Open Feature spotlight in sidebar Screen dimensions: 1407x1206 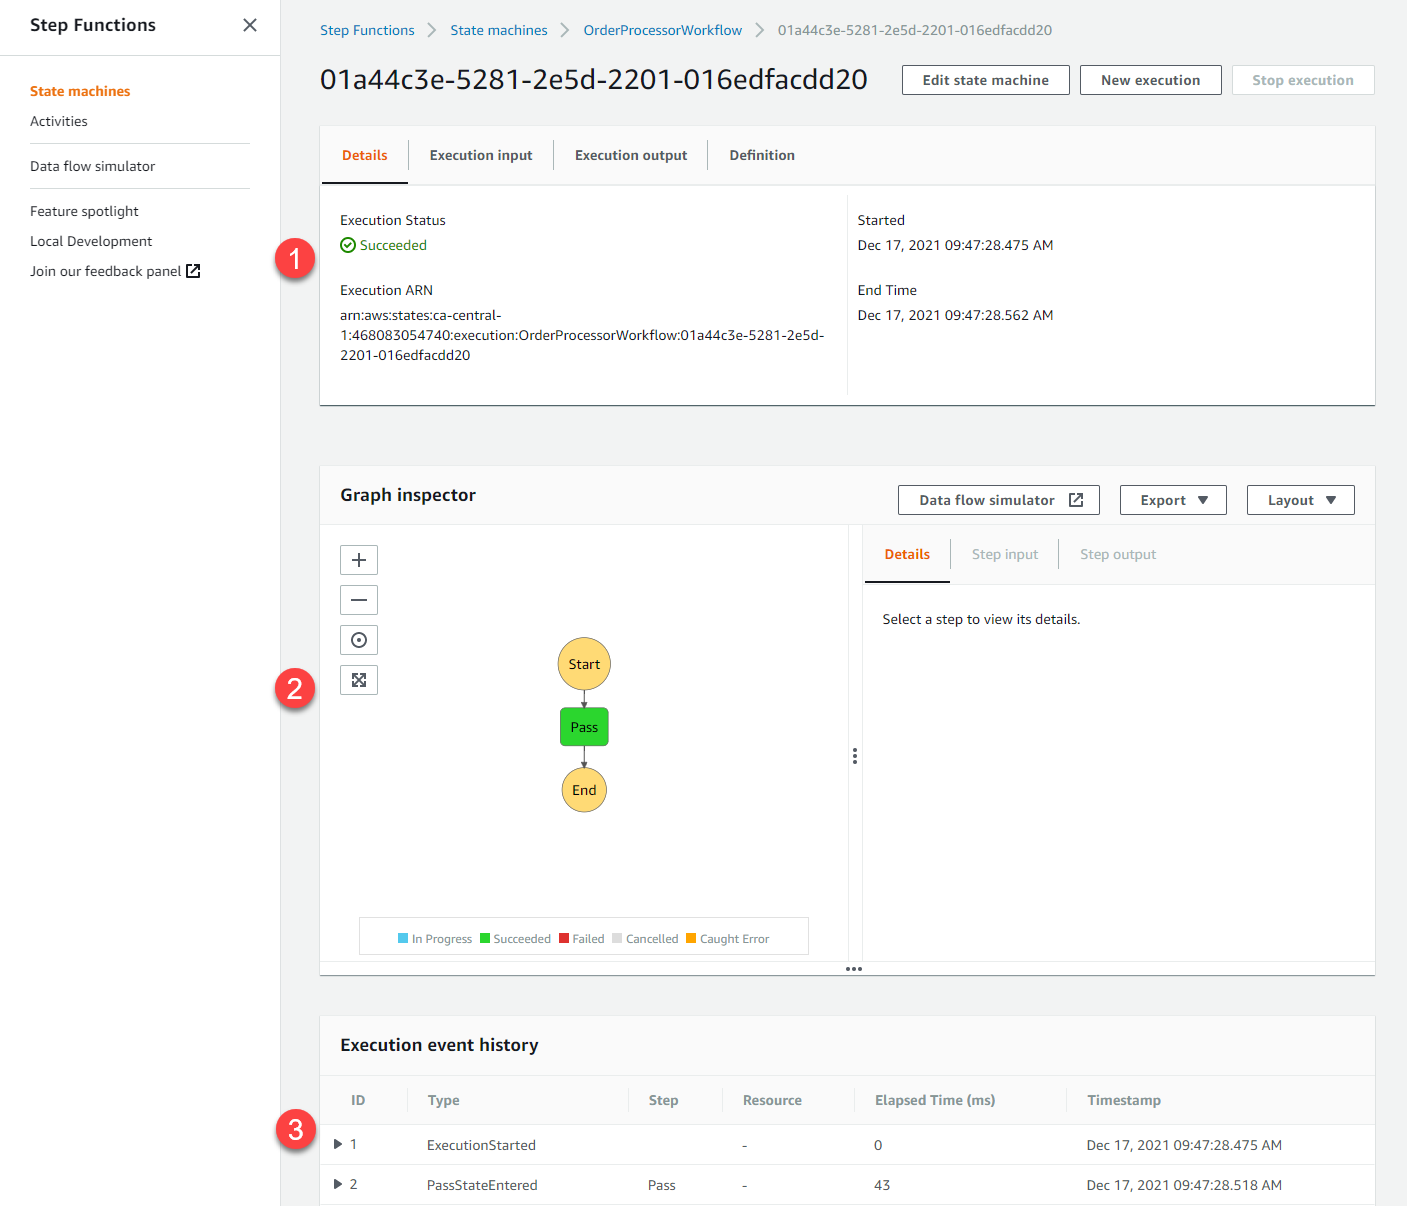coord(84,211)
